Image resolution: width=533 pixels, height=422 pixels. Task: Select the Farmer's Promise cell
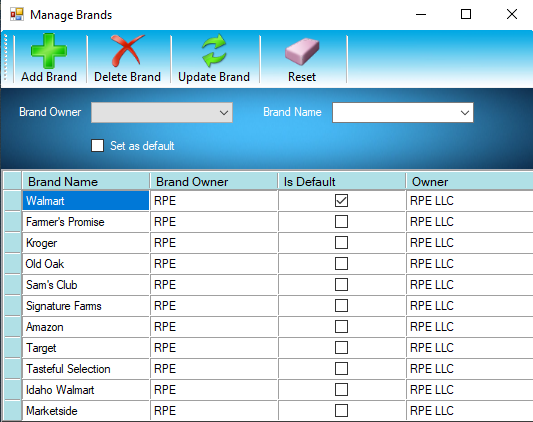86,222
